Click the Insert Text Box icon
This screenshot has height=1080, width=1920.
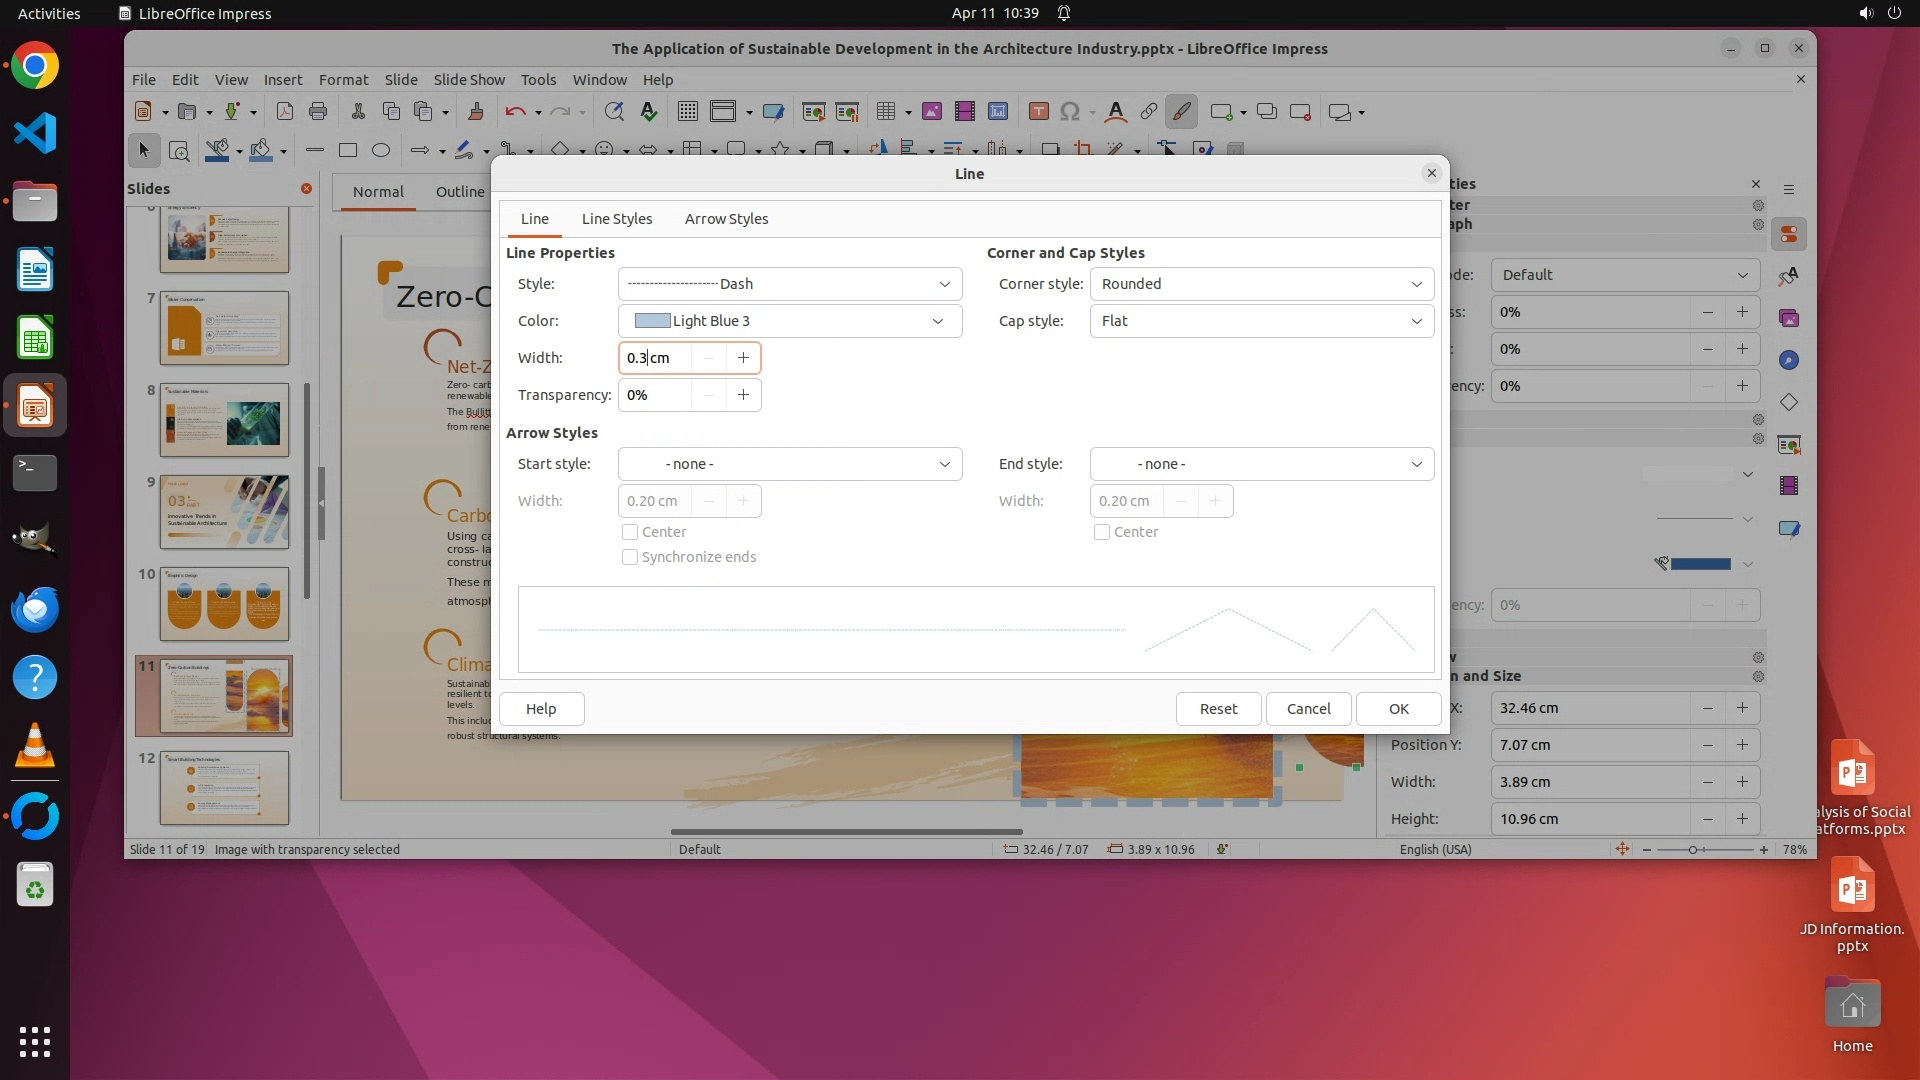(x=1038, y=112)
